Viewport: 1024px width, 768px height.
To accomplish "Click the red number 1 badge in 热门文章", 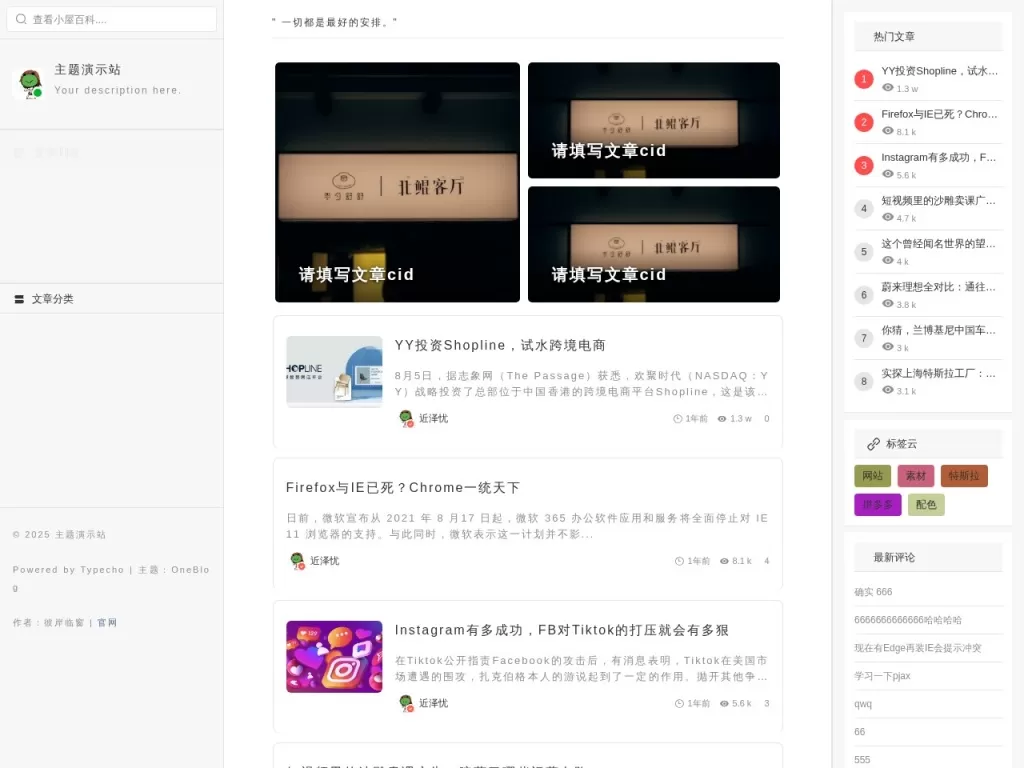I will click(863, 79).
